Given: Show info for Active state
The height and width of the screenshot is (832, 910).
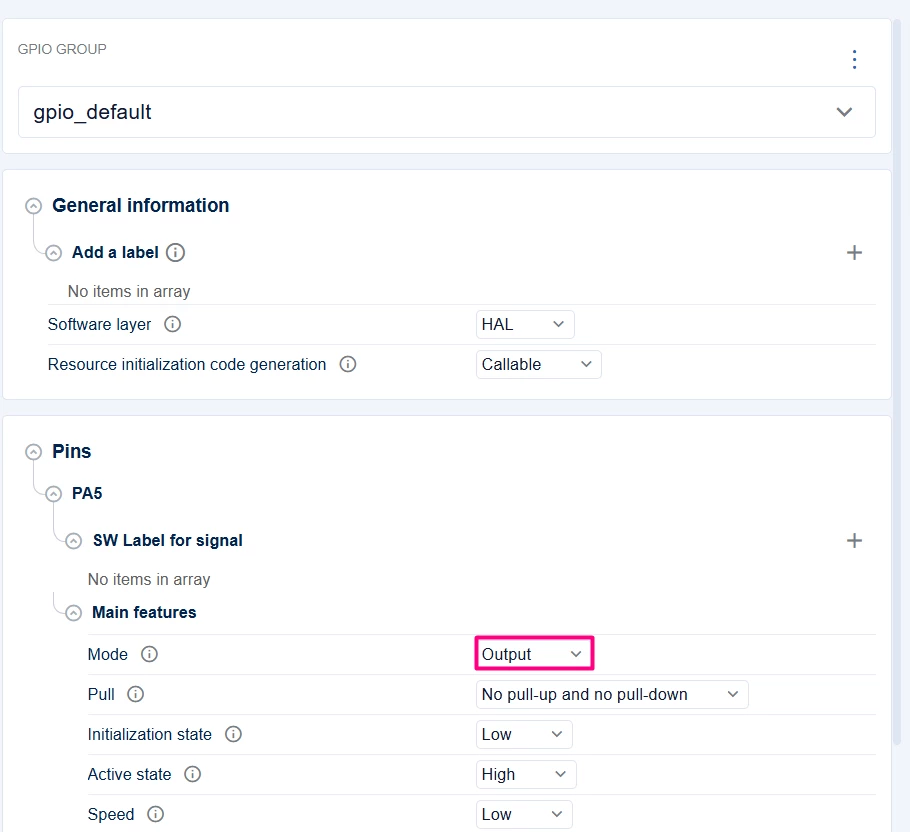Looking at the screenshot, I should [192, 774].
